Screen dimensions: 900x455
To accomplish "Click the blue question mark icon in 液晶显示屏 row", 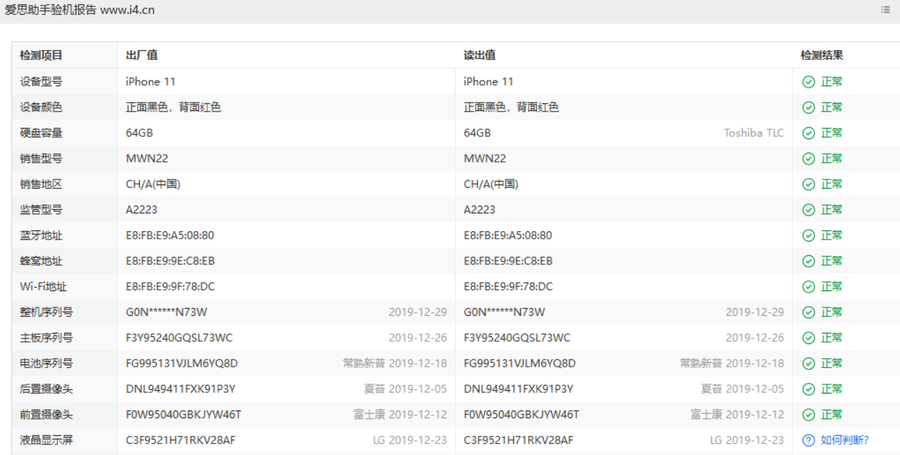I will point(808,440).
